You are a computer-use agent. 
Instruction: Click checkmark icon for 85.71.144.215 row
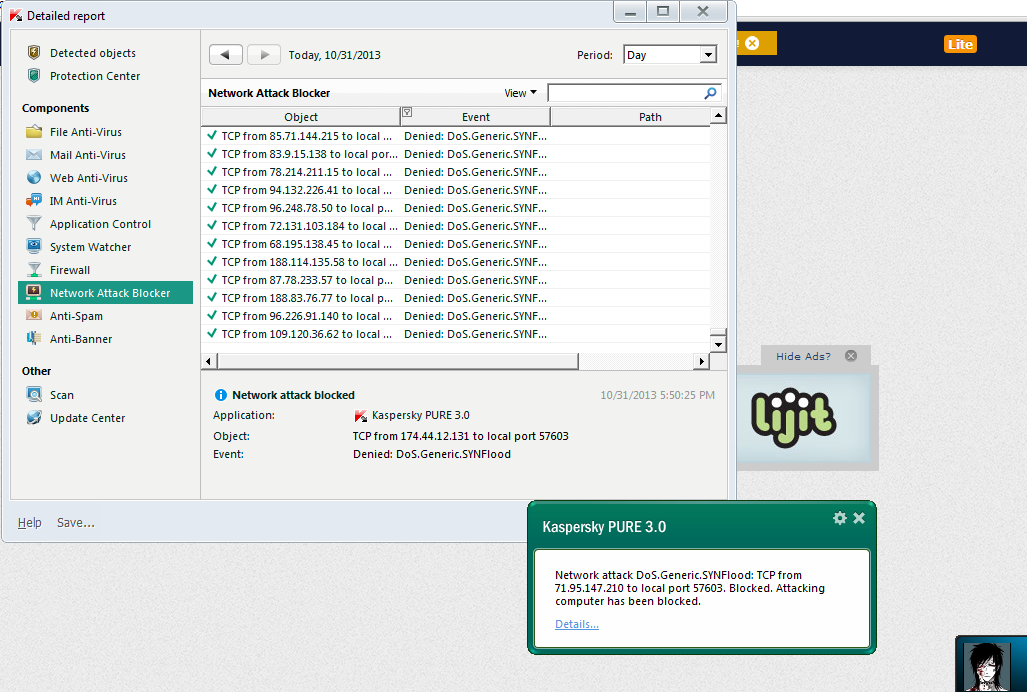coord(212,136)
